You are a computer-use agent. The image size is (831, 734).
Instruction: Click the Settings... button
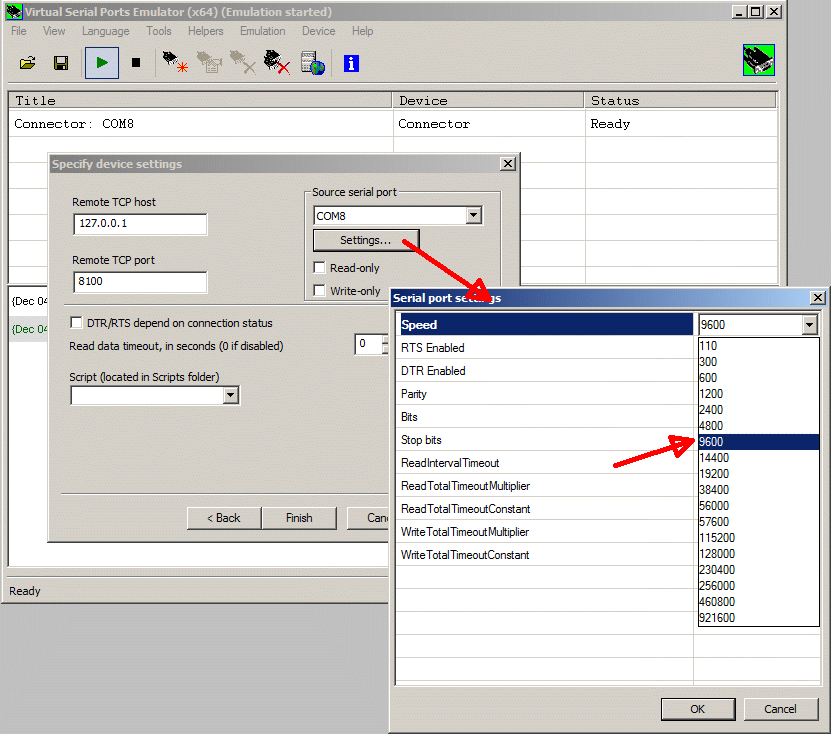coord(365,240)
